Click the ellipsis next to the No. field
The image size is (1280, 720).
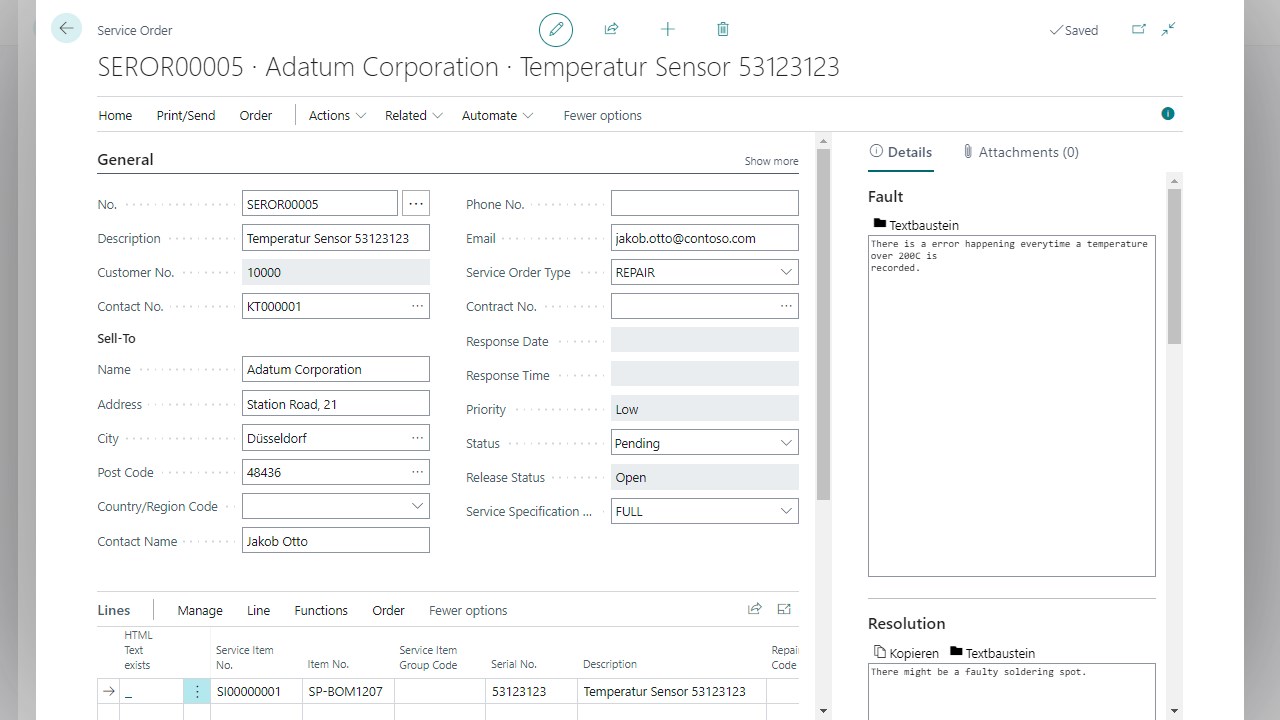(416, 203)
